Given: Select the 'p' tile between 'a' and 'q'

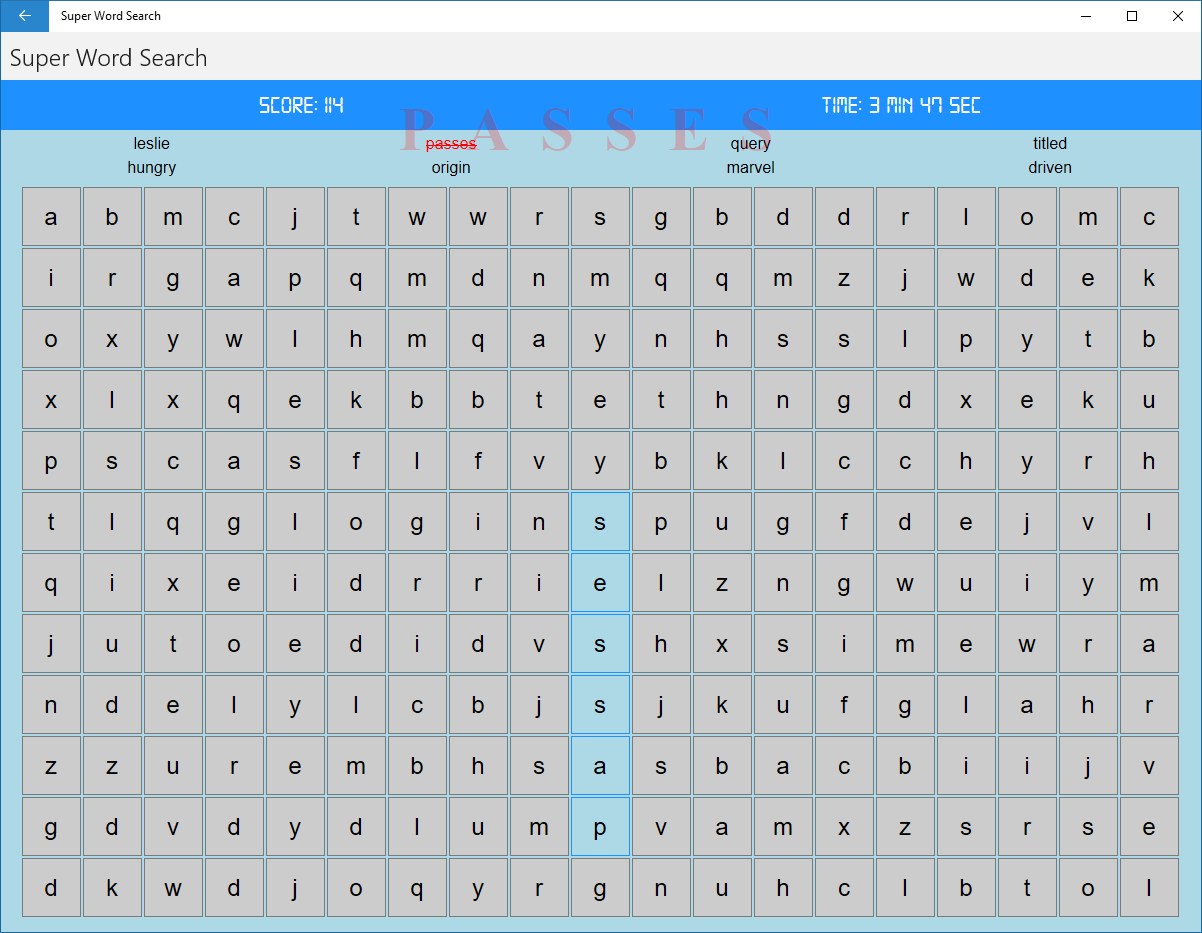Looking at the screenshot, I should 295,278.
